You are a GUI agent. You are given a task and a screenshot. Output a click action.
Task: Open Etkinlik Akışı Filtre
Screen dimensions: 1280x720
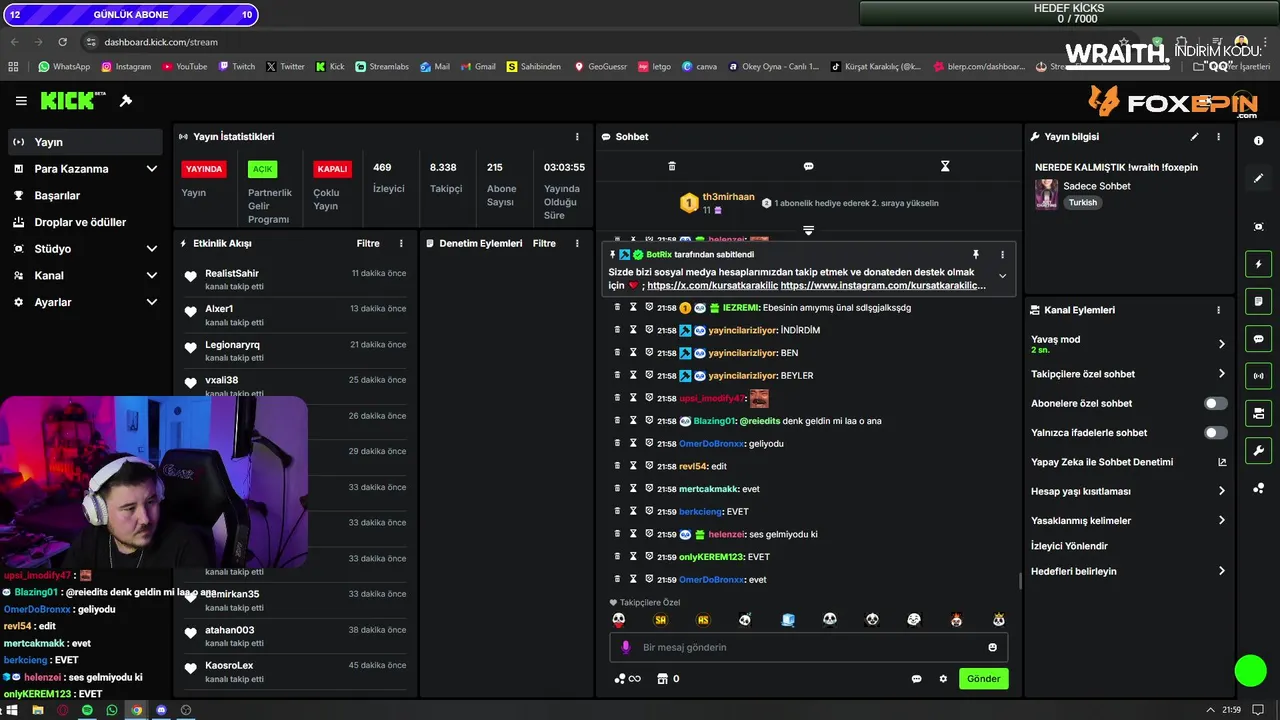(368, 243)
